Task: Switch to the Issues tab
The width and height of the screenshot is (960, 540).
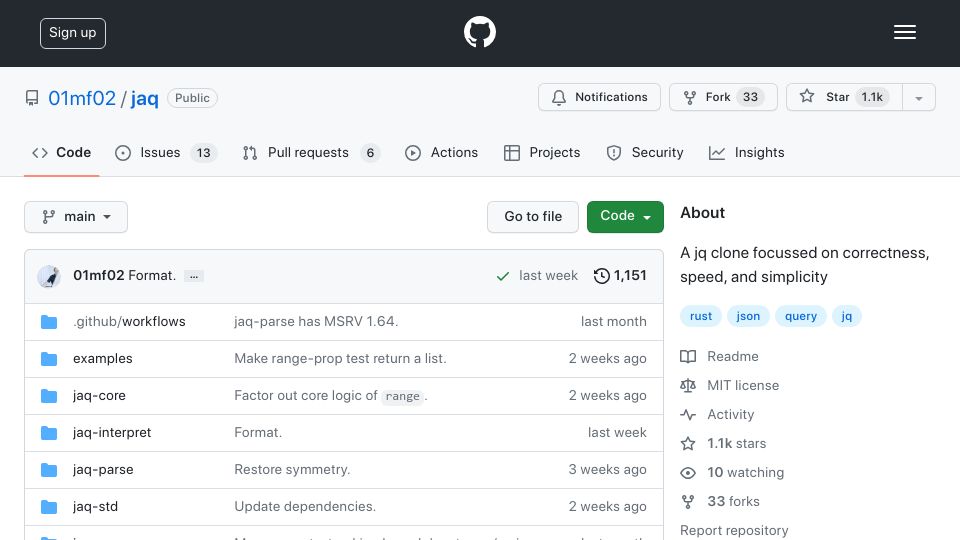Action: coord(165,152)
